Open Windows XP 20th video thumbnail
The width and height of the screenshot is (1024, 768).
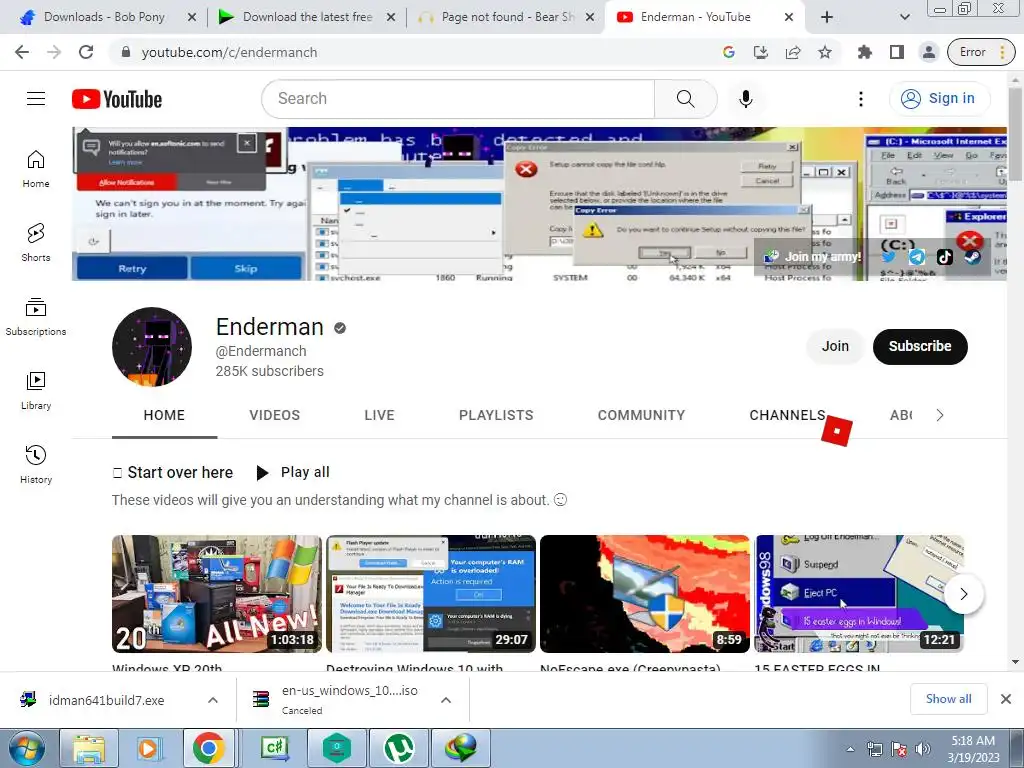point(217,594)
